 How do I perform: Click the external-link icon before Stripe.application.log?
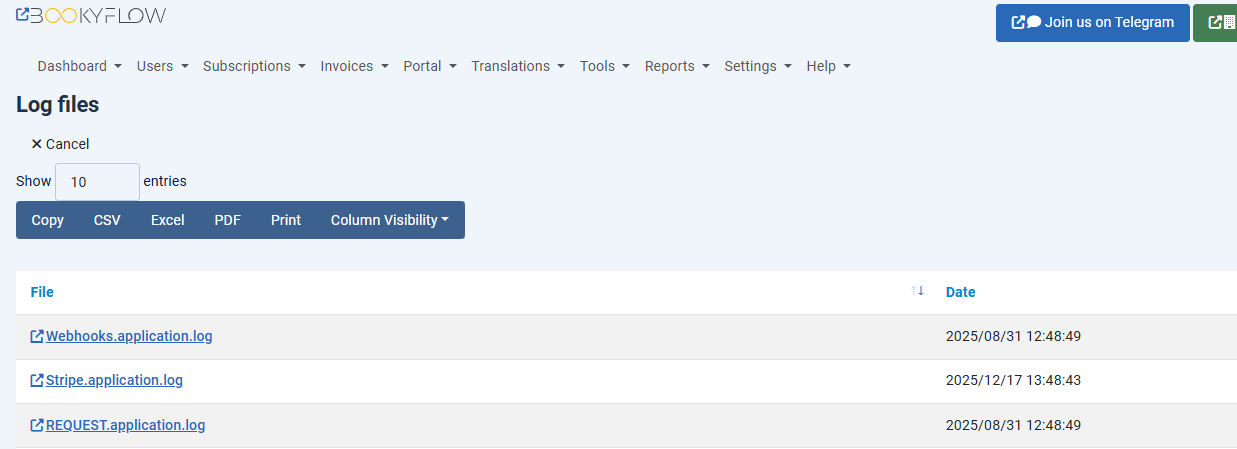[x=37, y=381]
